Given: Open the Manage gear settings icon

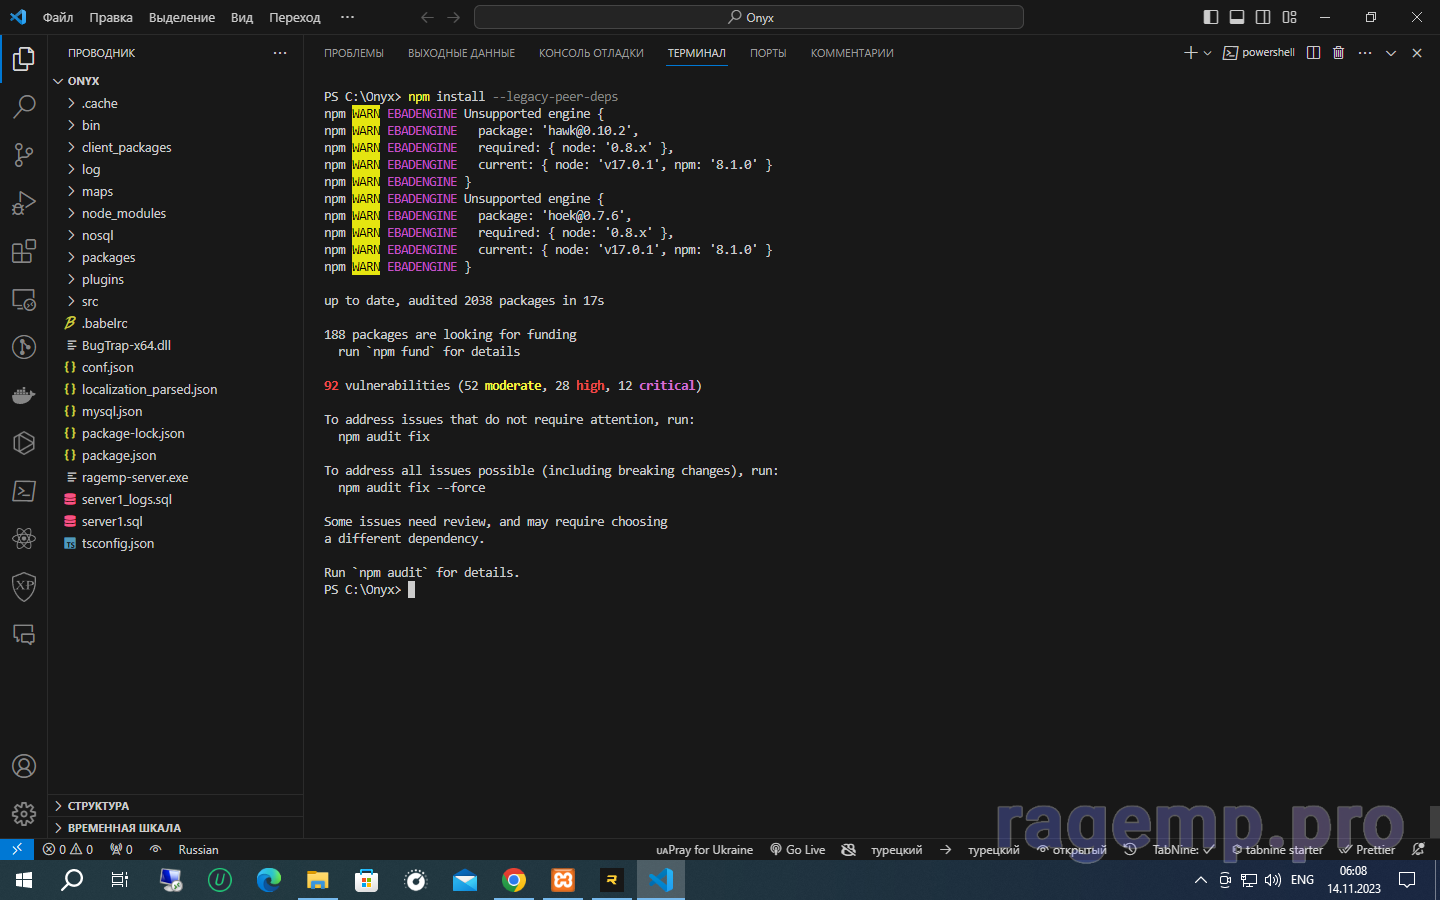Looking at the screenshot, I should pos(24,814).
